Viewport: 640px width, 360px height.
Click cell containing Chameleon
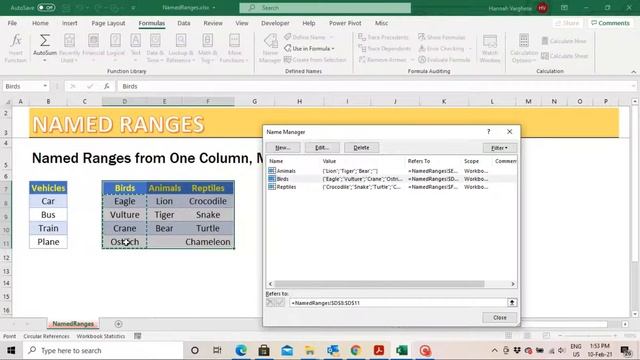(x=208, y=242)
